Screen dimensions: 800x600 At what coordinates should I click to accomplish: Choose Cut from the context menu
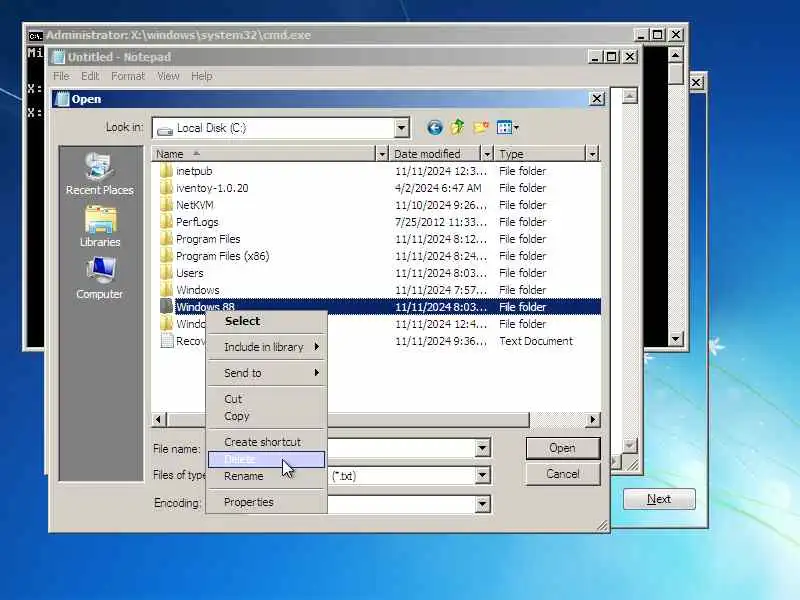point(266,399)
